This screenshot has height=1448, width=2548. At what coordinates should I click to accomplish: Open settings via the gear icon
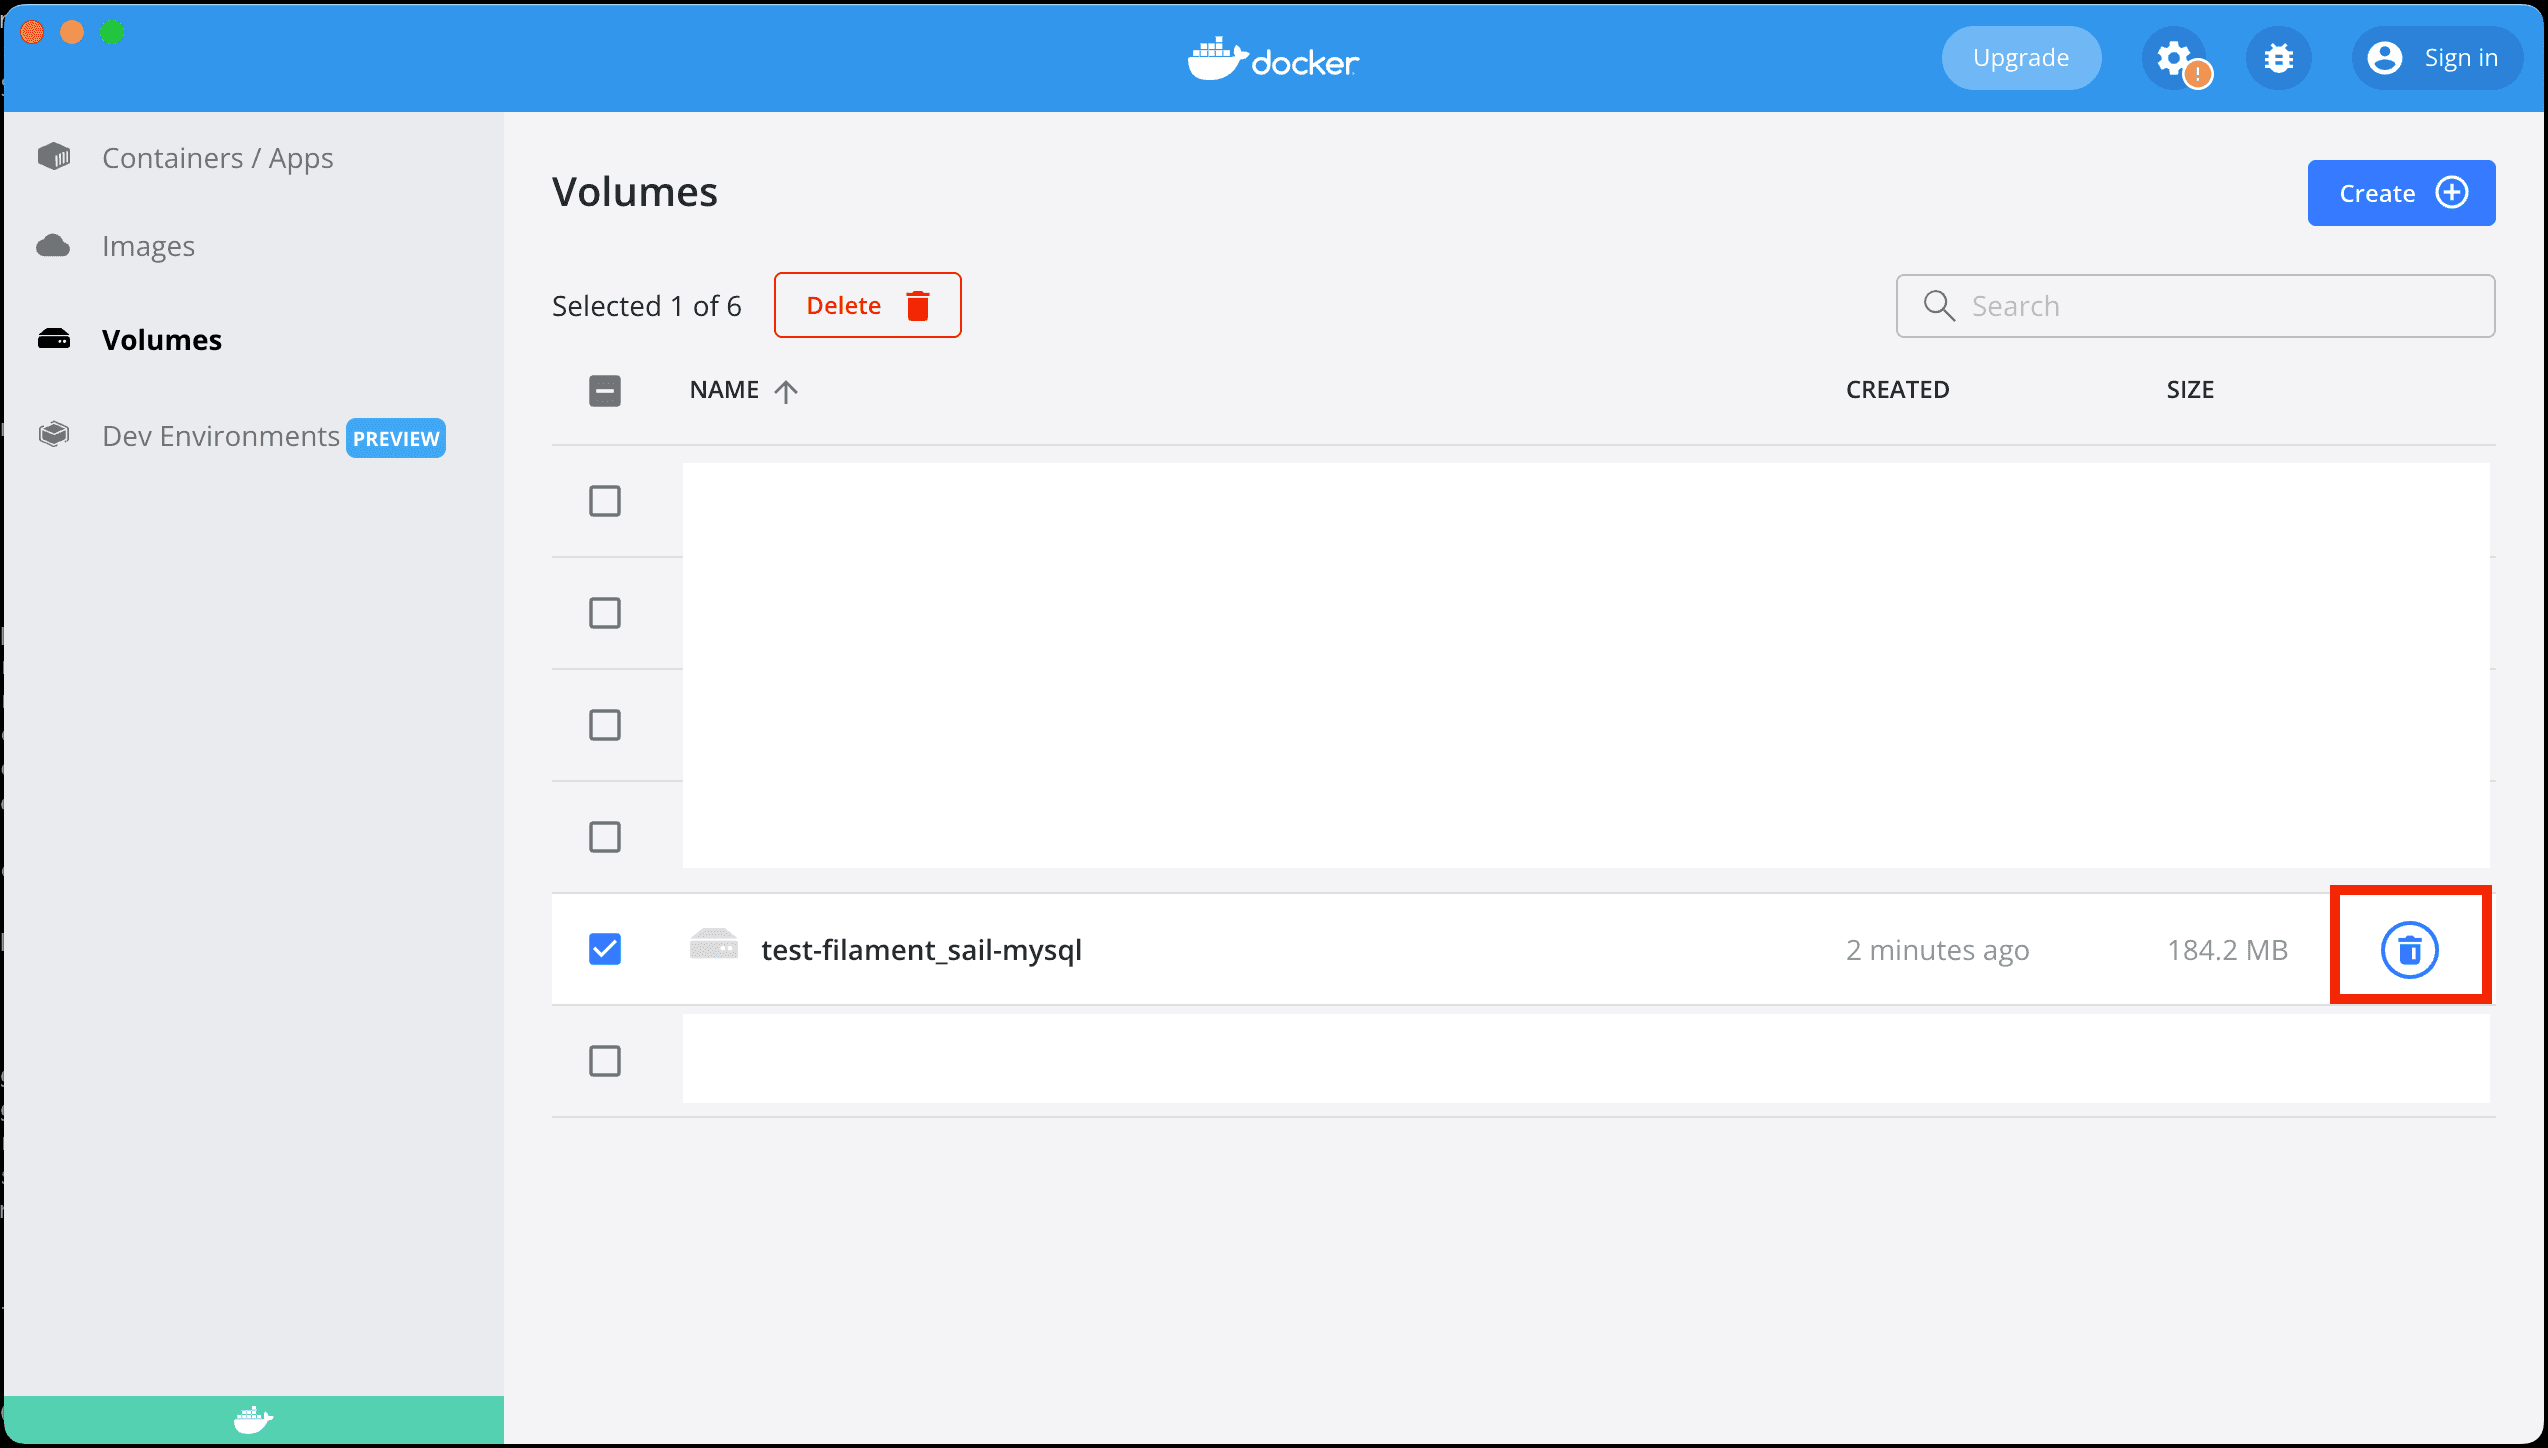tap(2173, 58)
